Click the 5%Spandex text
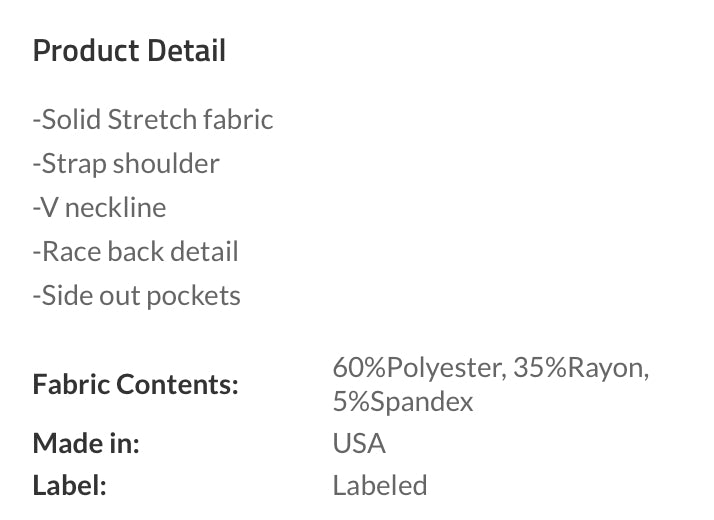Viewport: 714px width, 520px height. (x=403, y=402)
